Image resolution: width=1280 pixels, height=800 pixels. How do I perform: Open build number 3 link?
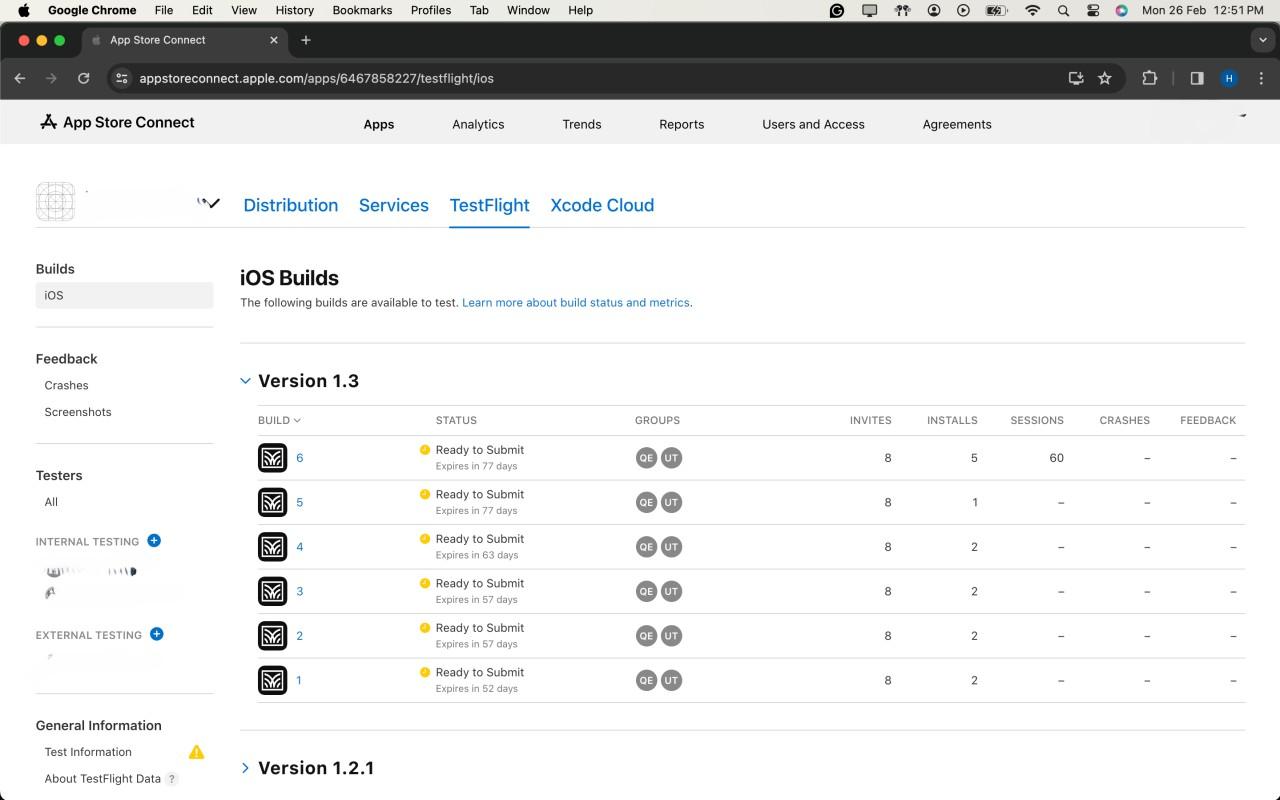click(x=299, y=591)
